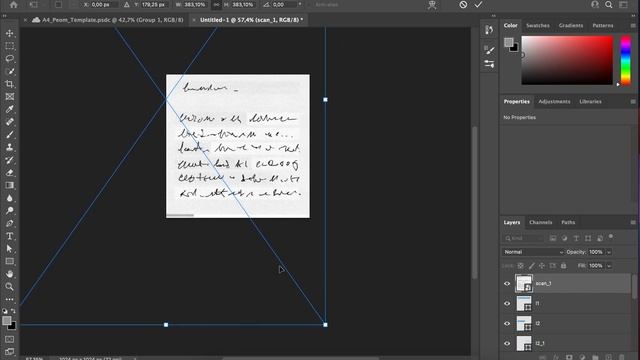Viewport: 640px width, 360px height.
Task: Select the Zoom tool
Action: click(x=9, y=287)
